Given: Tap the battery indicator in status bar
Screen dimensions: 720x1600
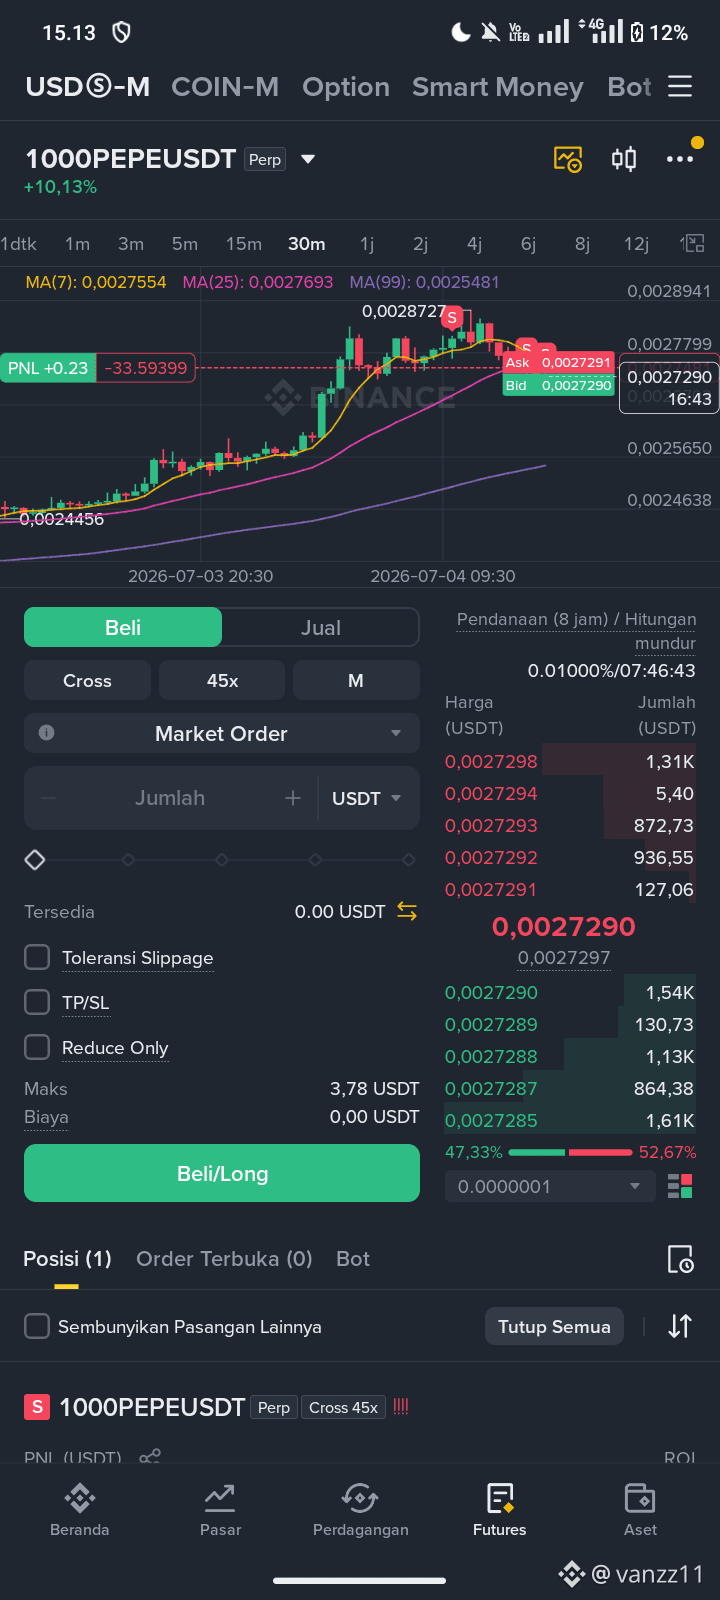Looking at the screenshot, I should point(637,33).
